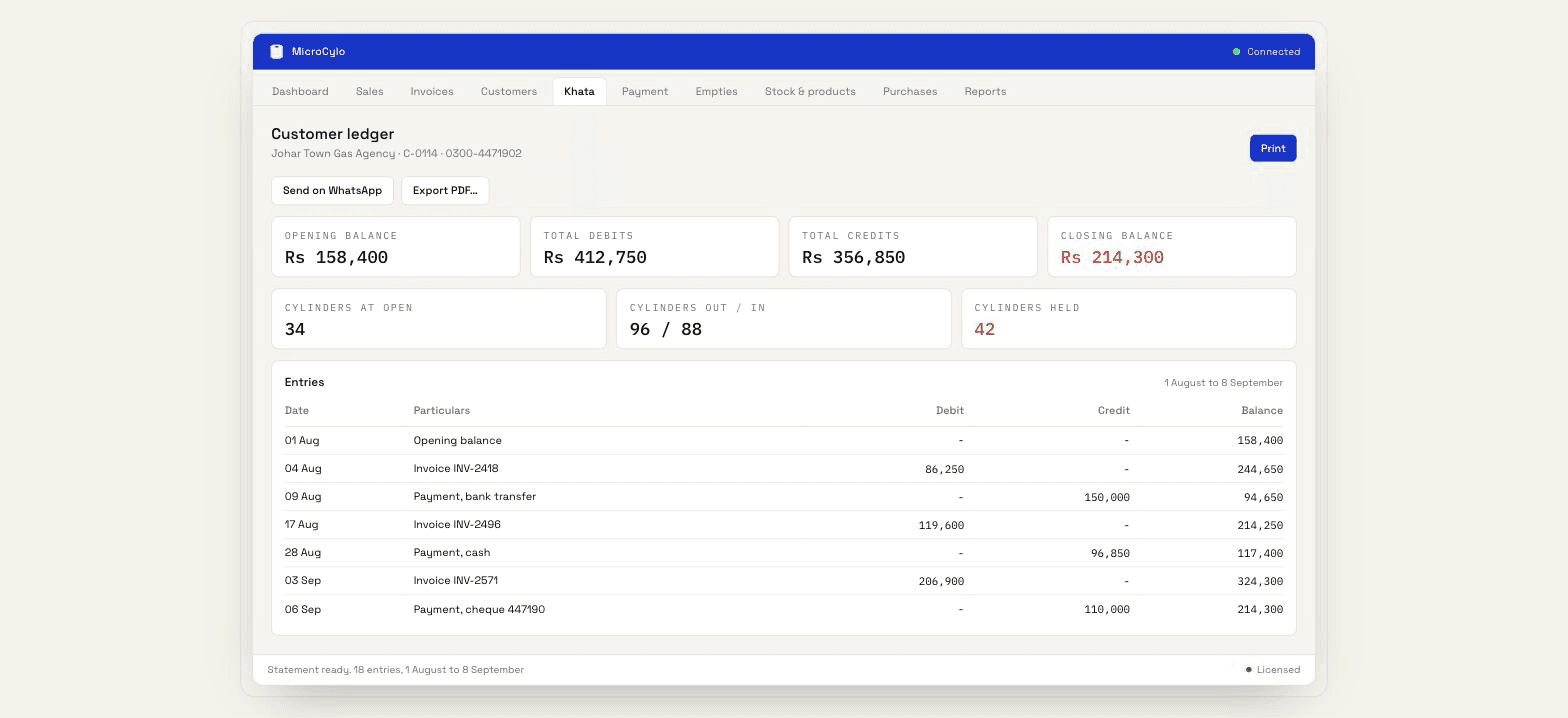The width and height of the screenshot is (1568, 718).
Task: Click the Johar Town Gas Agency subtitle
Action: pyautogui.click(x=396, y=153)
